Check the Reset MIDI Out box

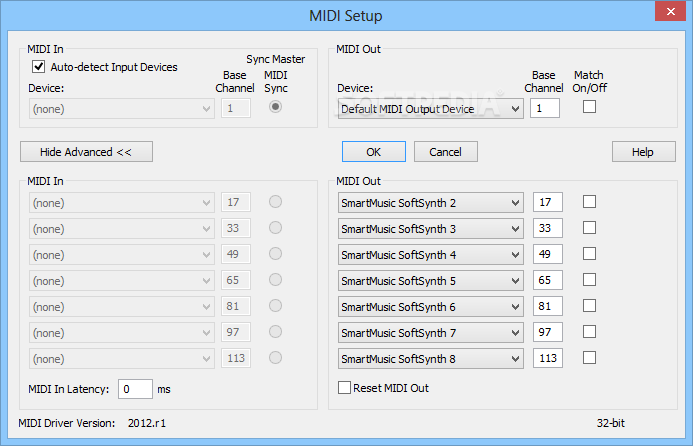tap(344, 388)
